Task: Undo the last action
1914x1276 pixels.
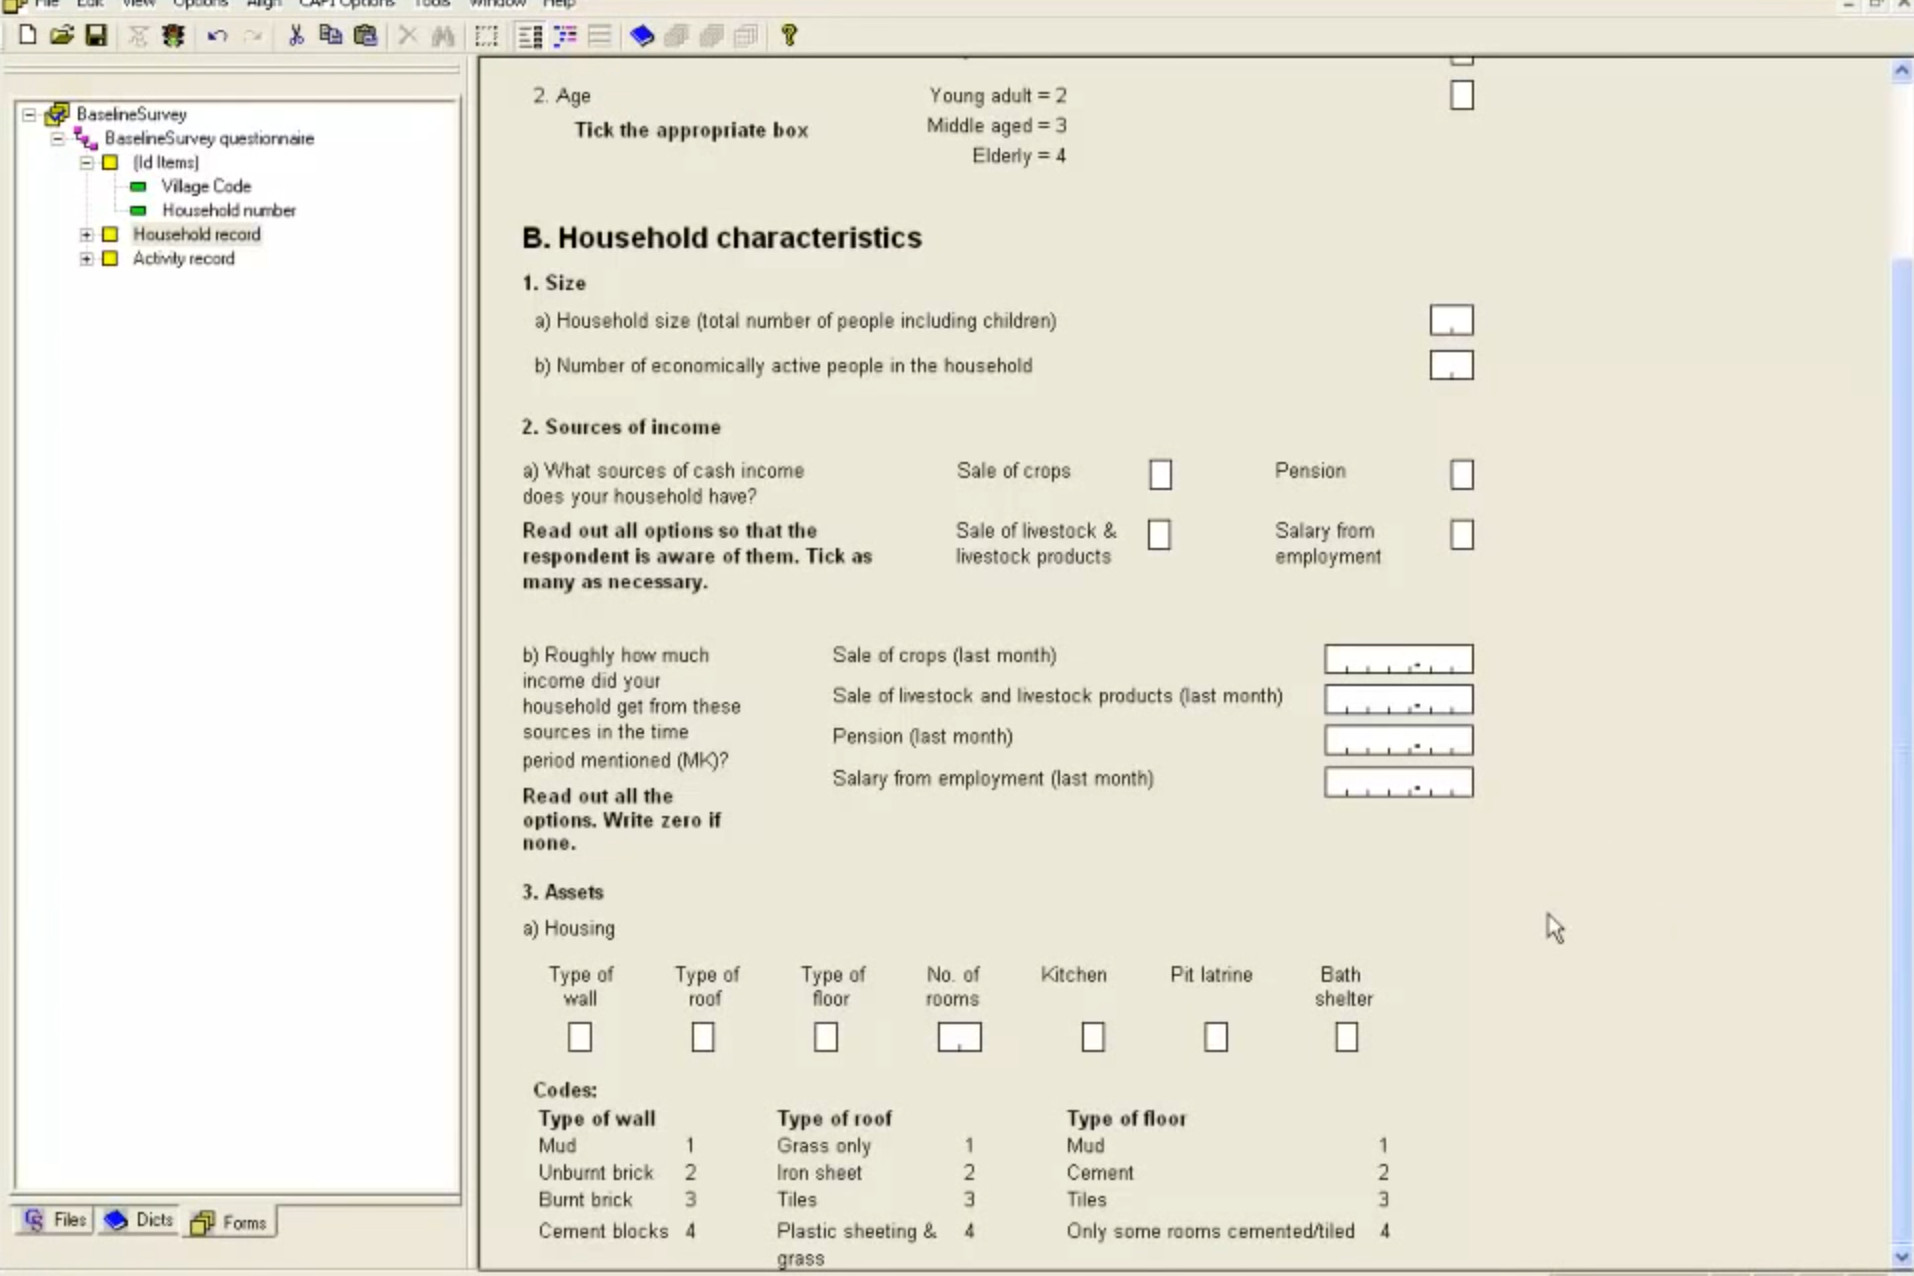Action: pos(217,36)
